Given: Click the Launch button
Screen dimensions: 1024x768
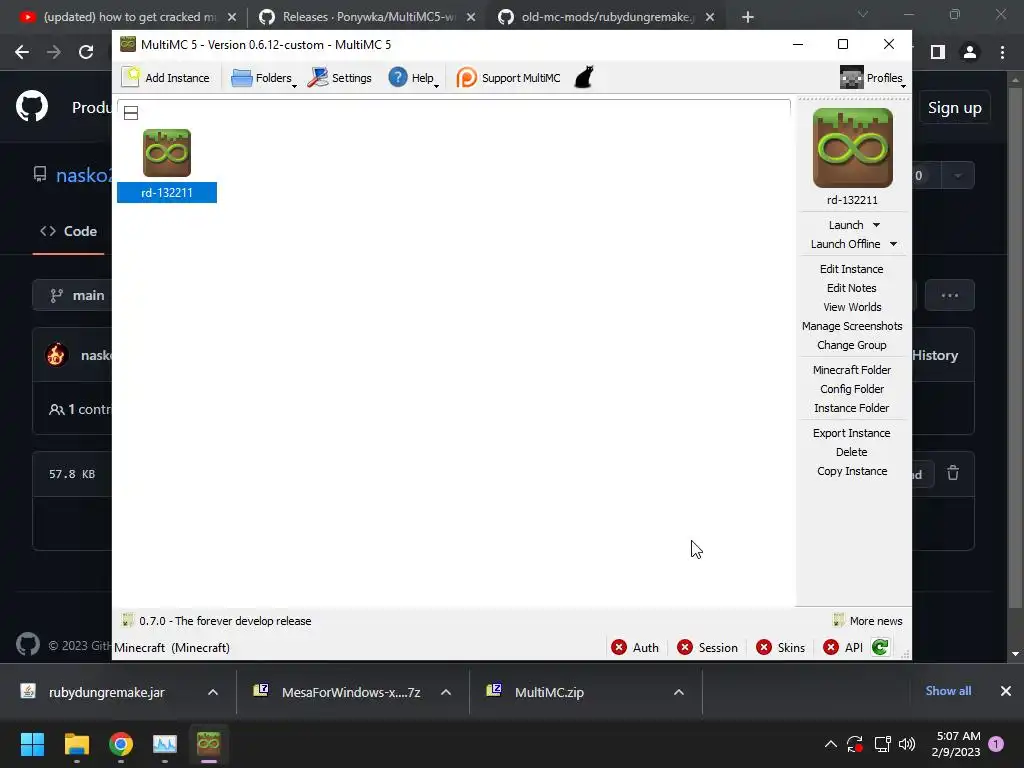Looking at the screenshot, I should [846, 225].
